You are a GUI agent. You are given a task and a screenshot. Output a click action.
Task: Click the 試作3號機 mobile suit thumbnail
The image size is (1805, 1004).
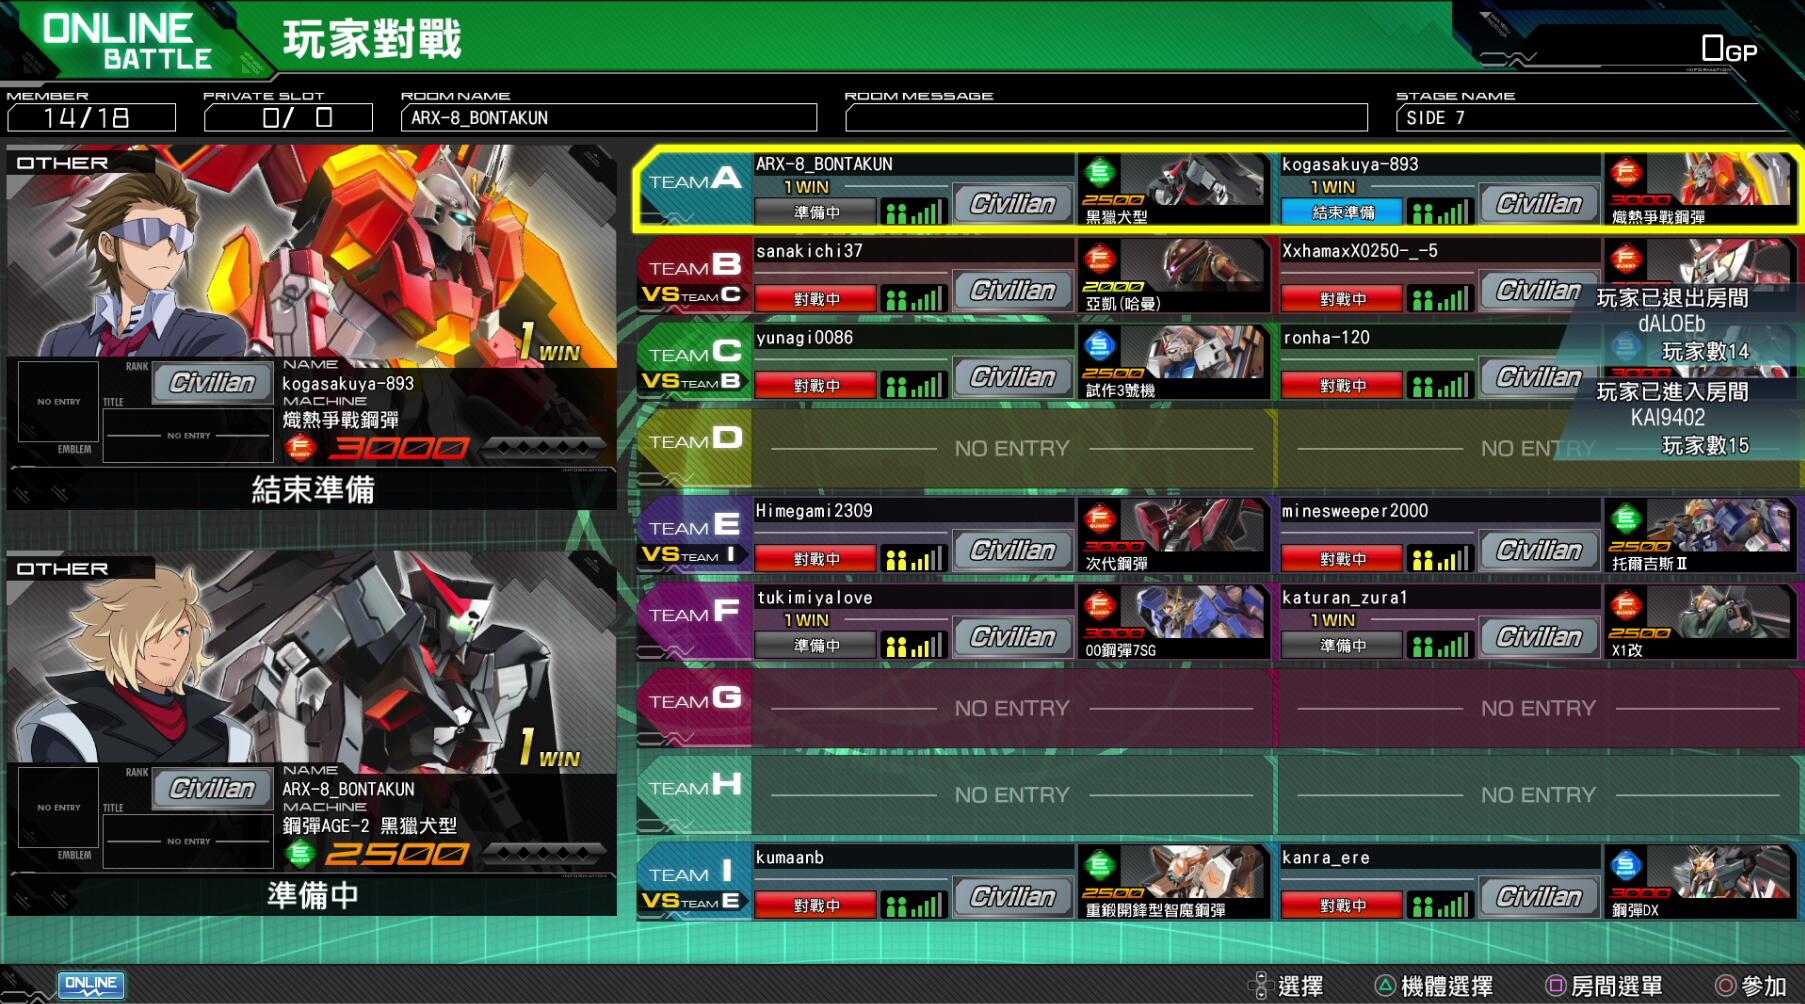[x=1193, y=353]
